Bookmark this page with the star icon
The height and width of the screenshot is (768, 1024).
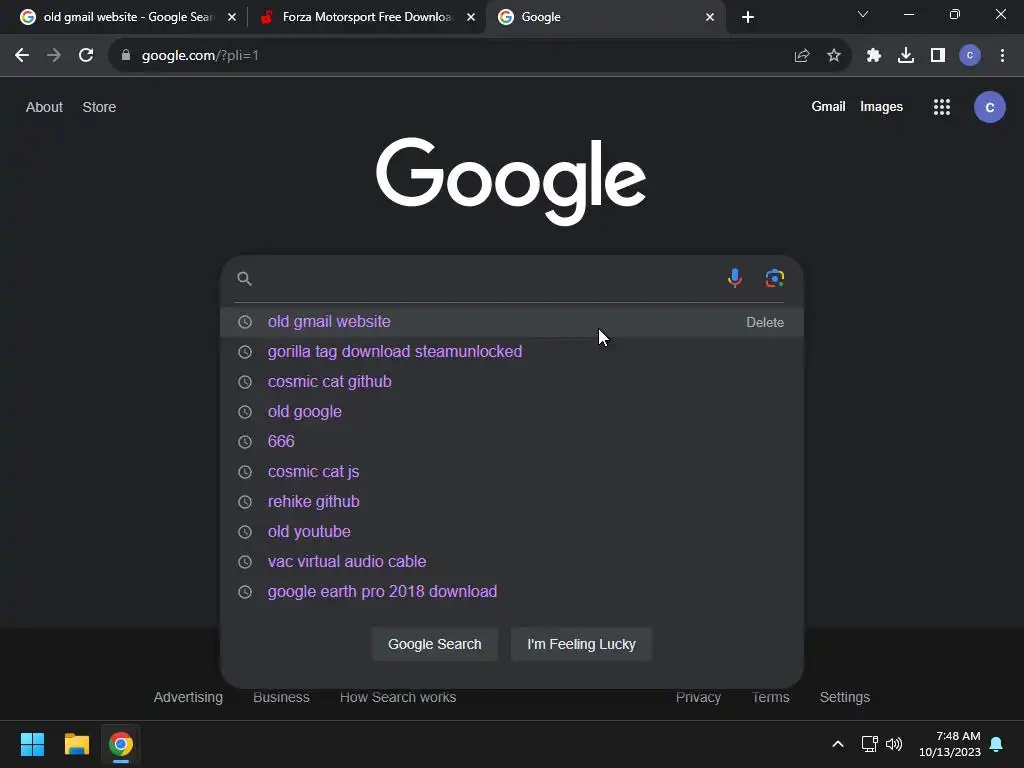tap(834, 56)
